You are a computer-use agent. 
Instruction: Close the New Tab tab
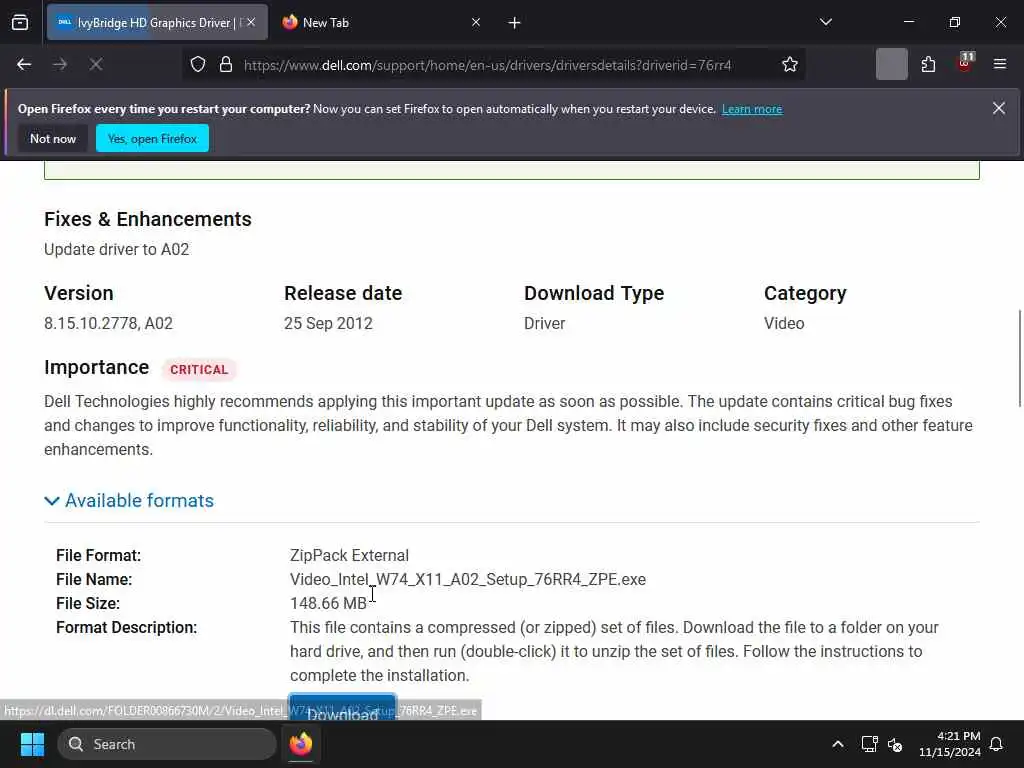coord(476,22)
